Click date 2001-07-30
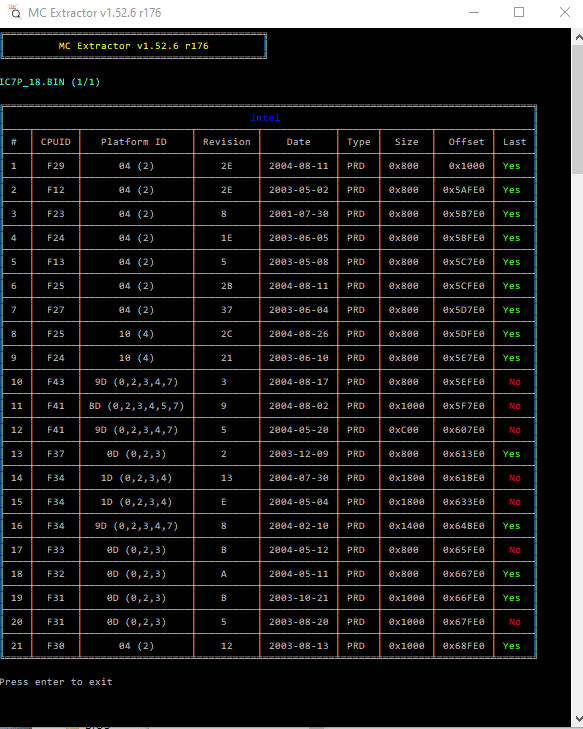The height and width of the screenshot is (729, 583). coord(298,214)
